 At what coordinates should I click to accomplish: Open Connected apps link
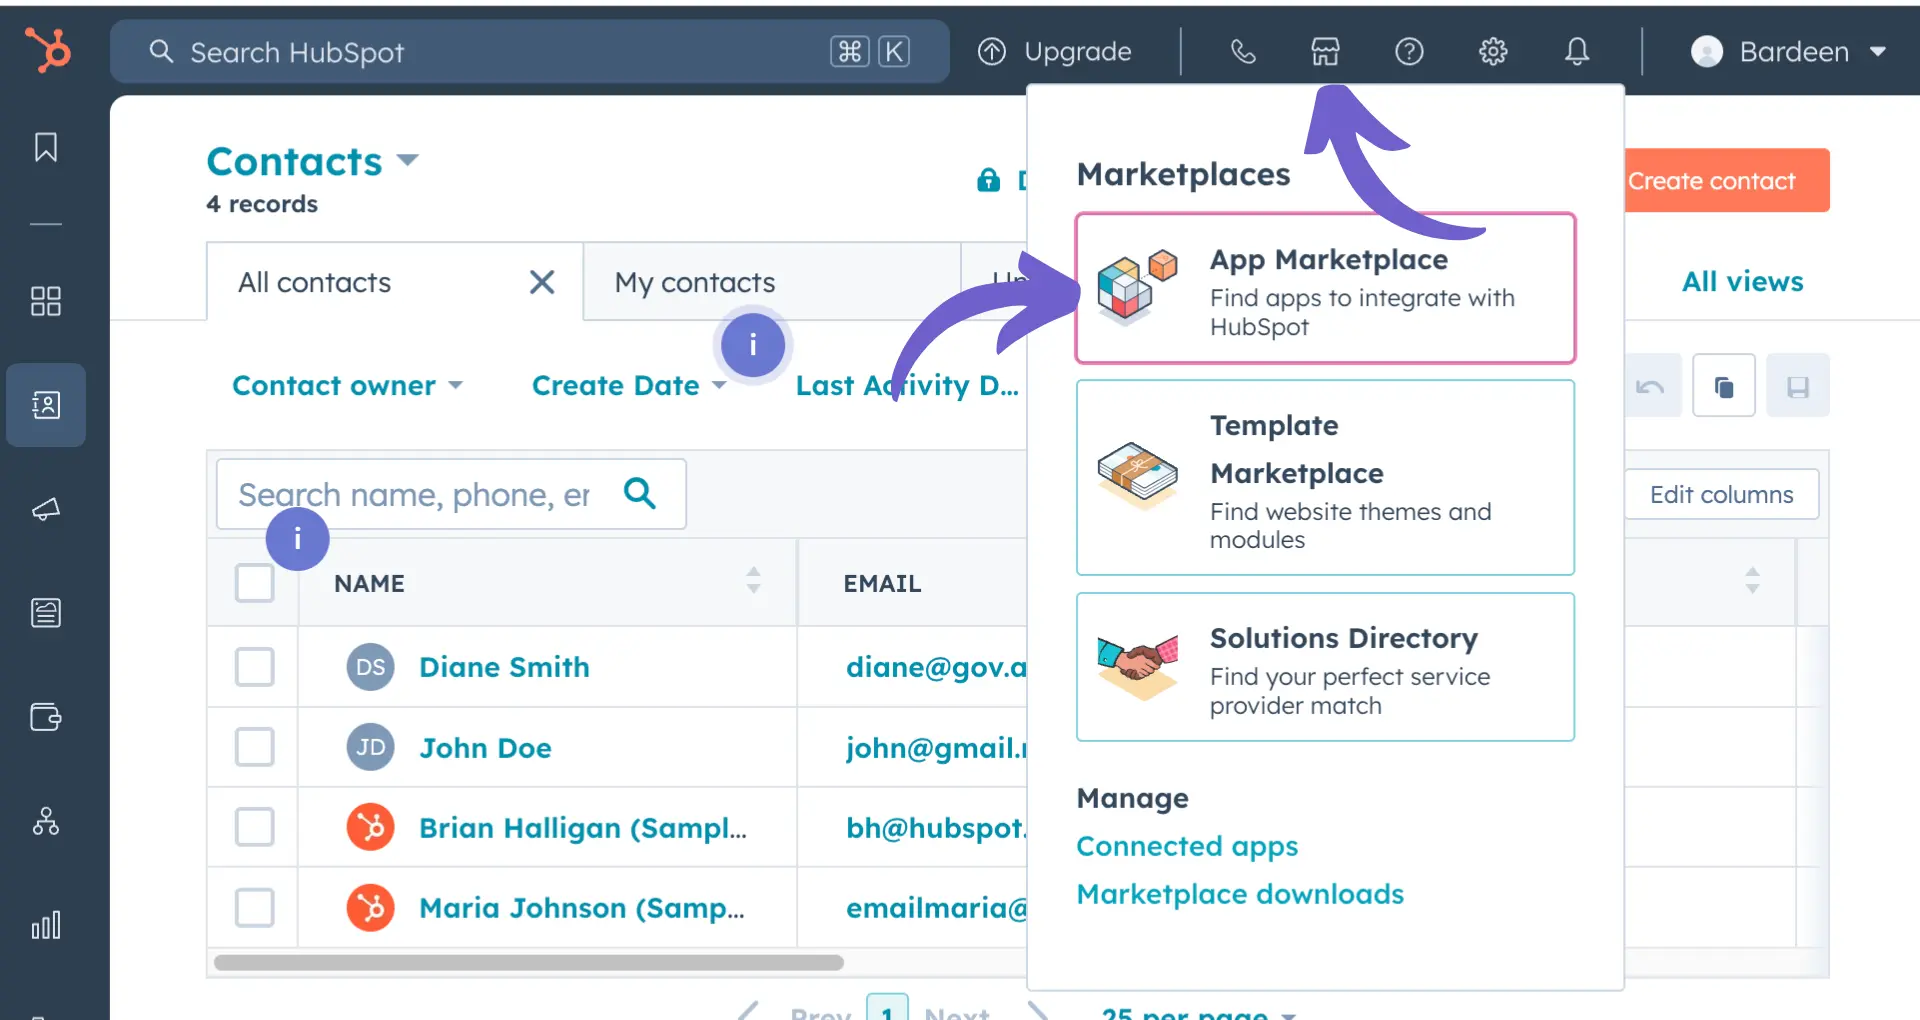pyautogui.click(x=1187, y=846)
